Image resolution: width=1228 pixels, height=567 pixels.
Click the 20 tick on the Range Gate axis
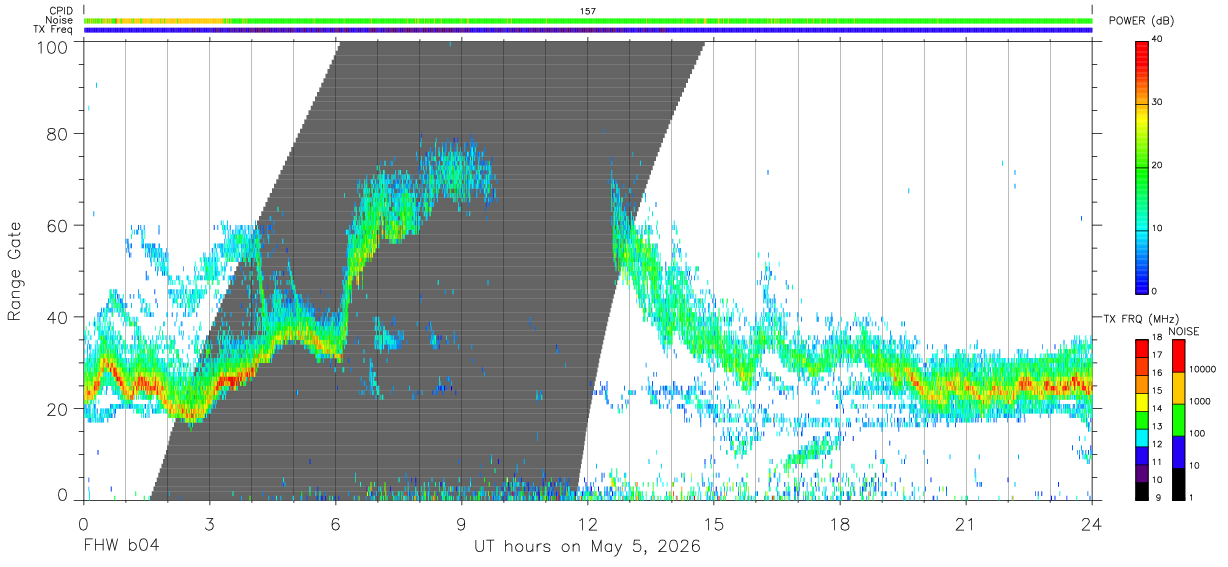coord(57,409)
